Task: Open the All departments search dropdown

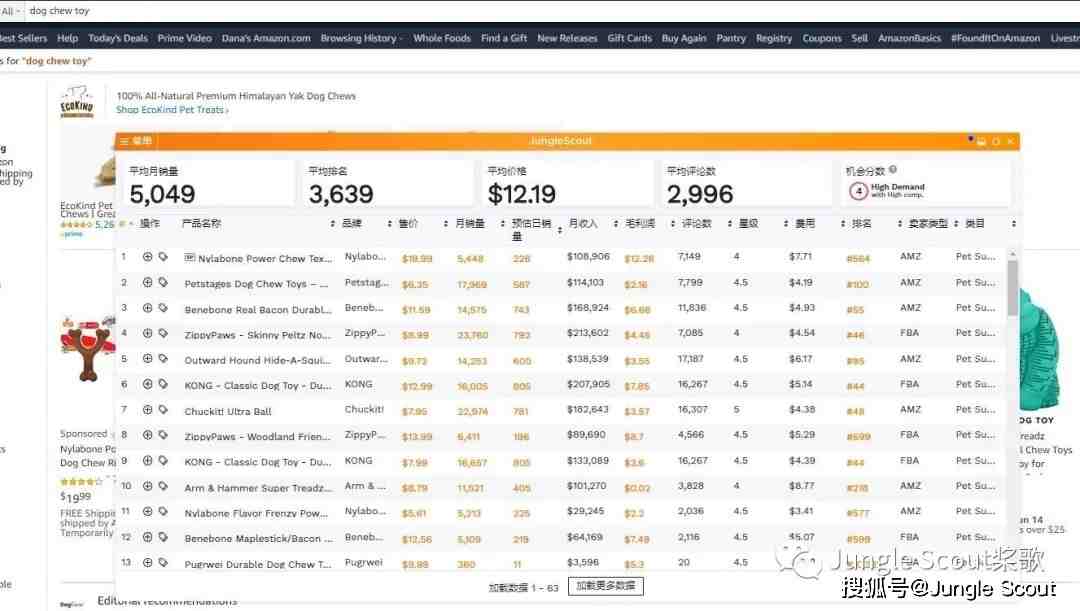Action: pos(10,11)
